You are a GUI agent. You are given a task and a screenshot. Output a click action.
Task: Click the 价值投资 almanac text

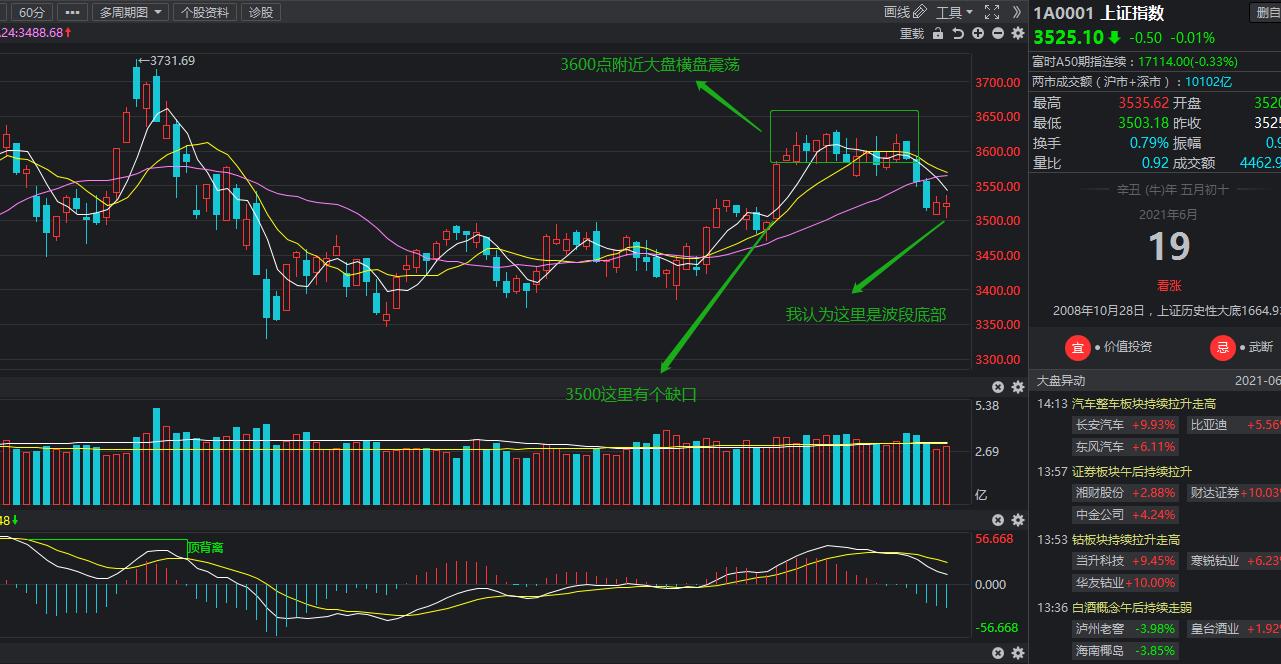(x=1128, y=347)
